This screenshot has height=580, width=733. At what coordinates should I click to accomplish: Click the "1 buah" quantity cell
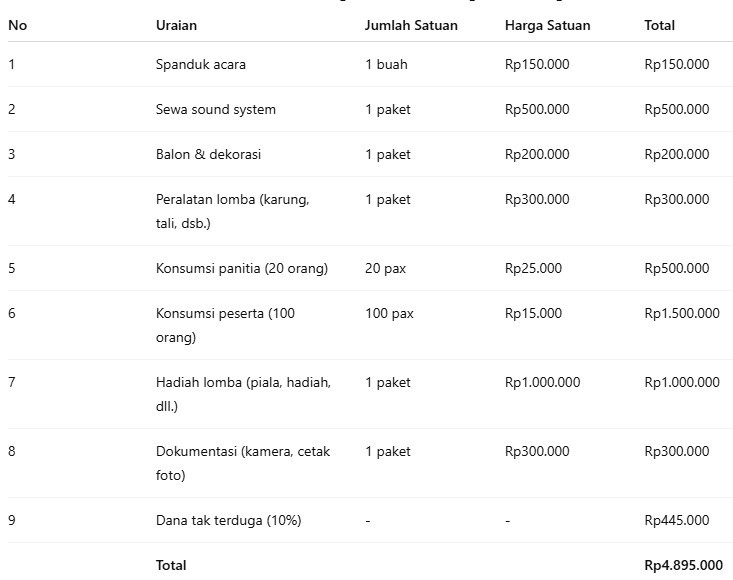(386, 64)
